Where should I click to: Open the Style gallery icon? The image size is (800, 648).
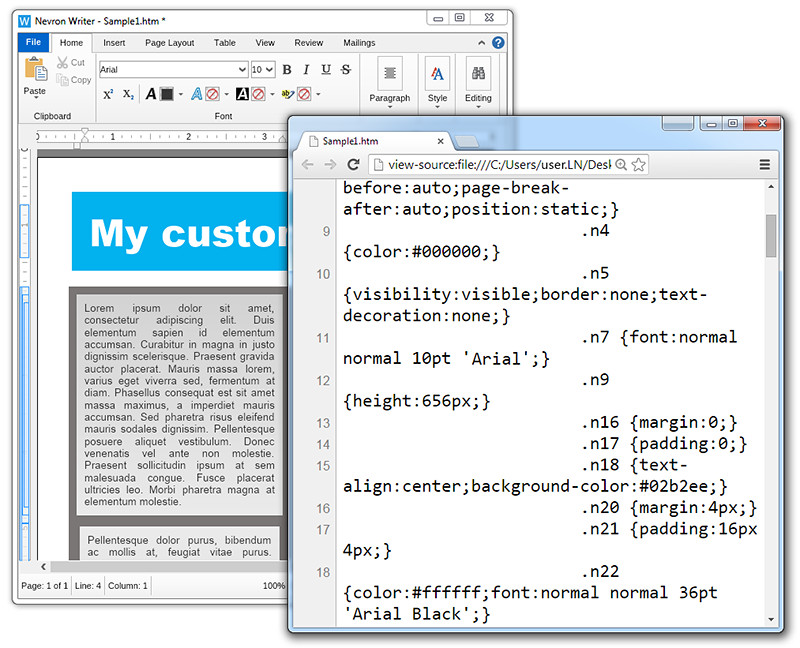tap(437, 74)
